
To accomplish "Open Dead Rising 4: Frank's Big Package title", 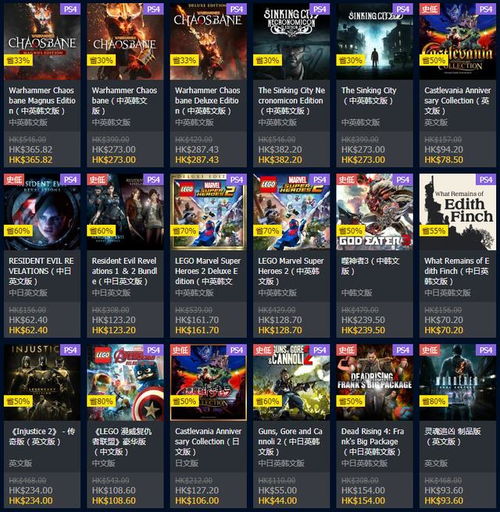I will (373, 442).
